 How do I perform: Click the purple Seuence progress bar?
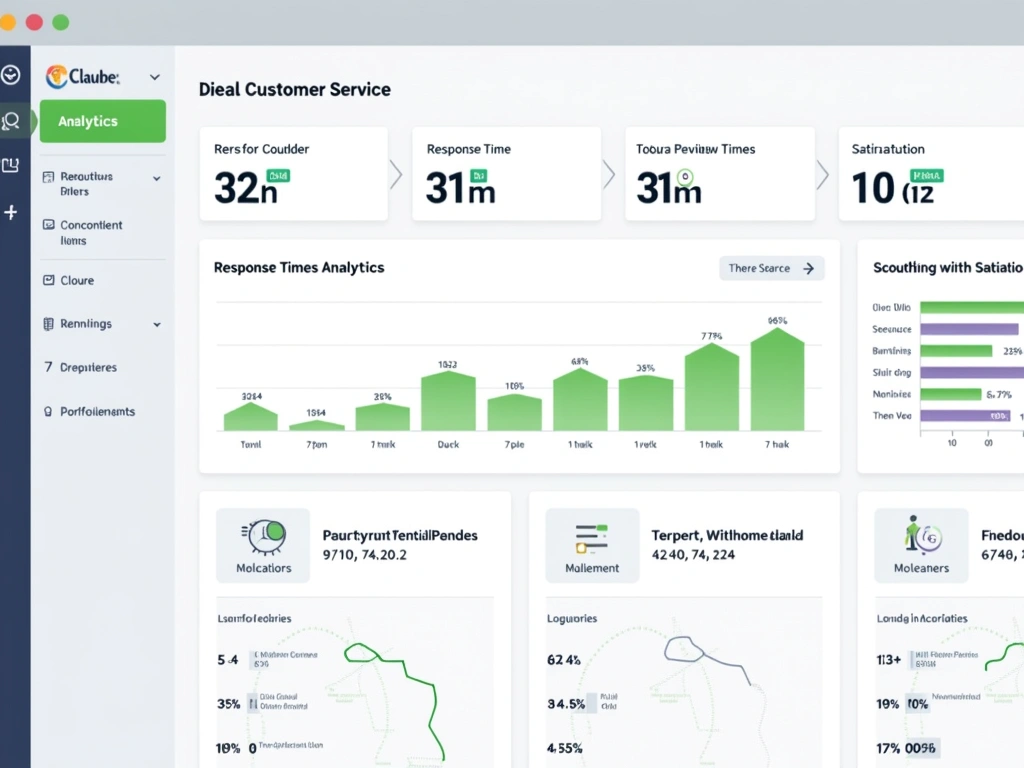[970, 328]
